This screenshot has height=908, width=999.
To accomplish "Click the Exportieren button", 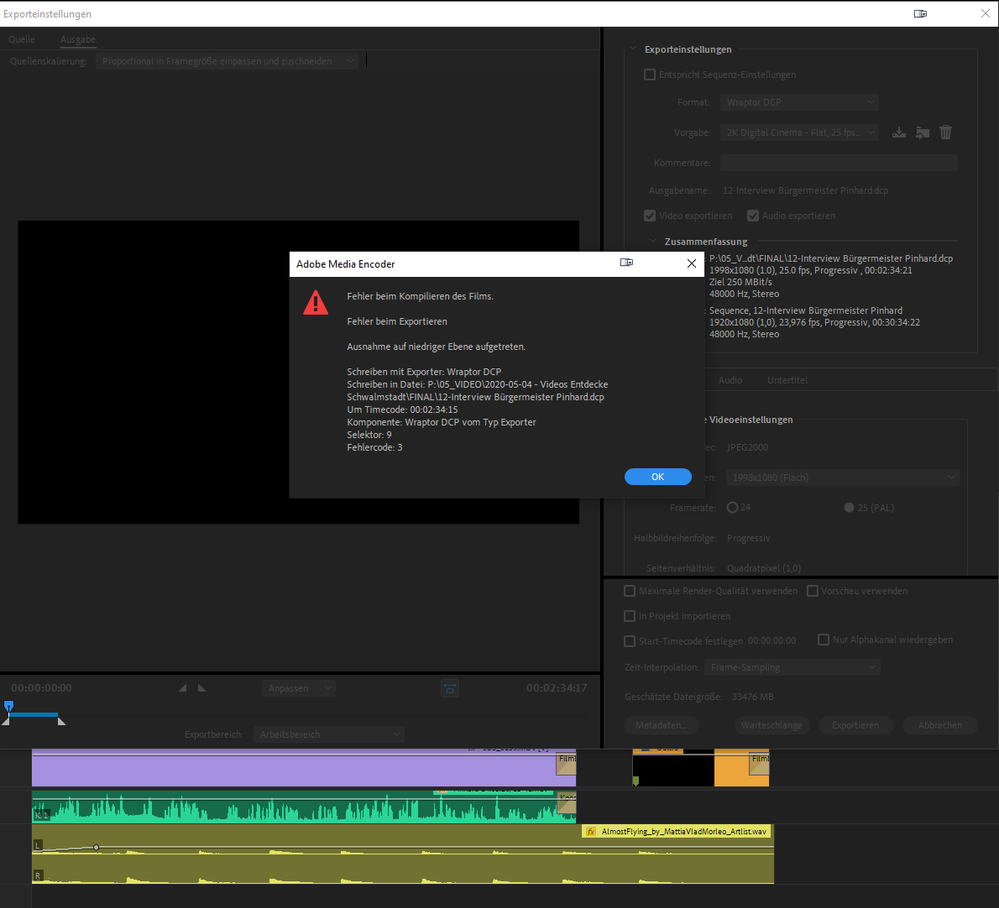I will (x=855, y=725).
